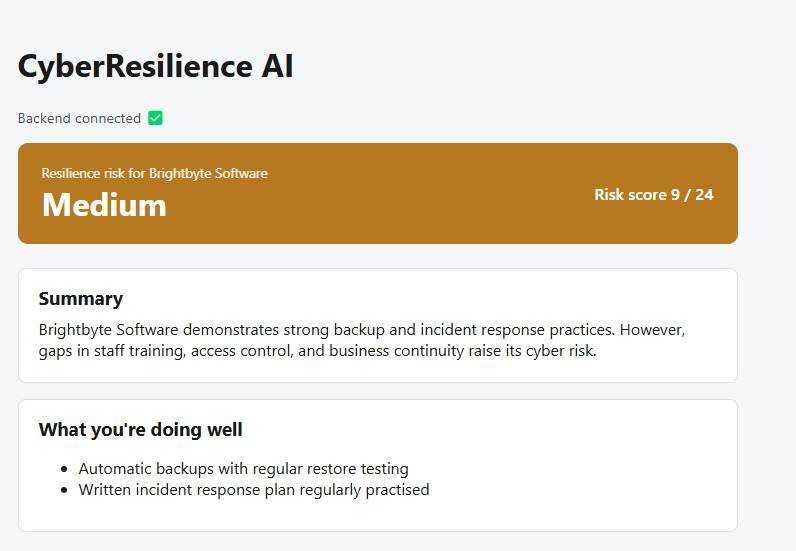
Task: Click the green backend connected checkmark icon
Action: pyautogui.click(x=155, y=118)
